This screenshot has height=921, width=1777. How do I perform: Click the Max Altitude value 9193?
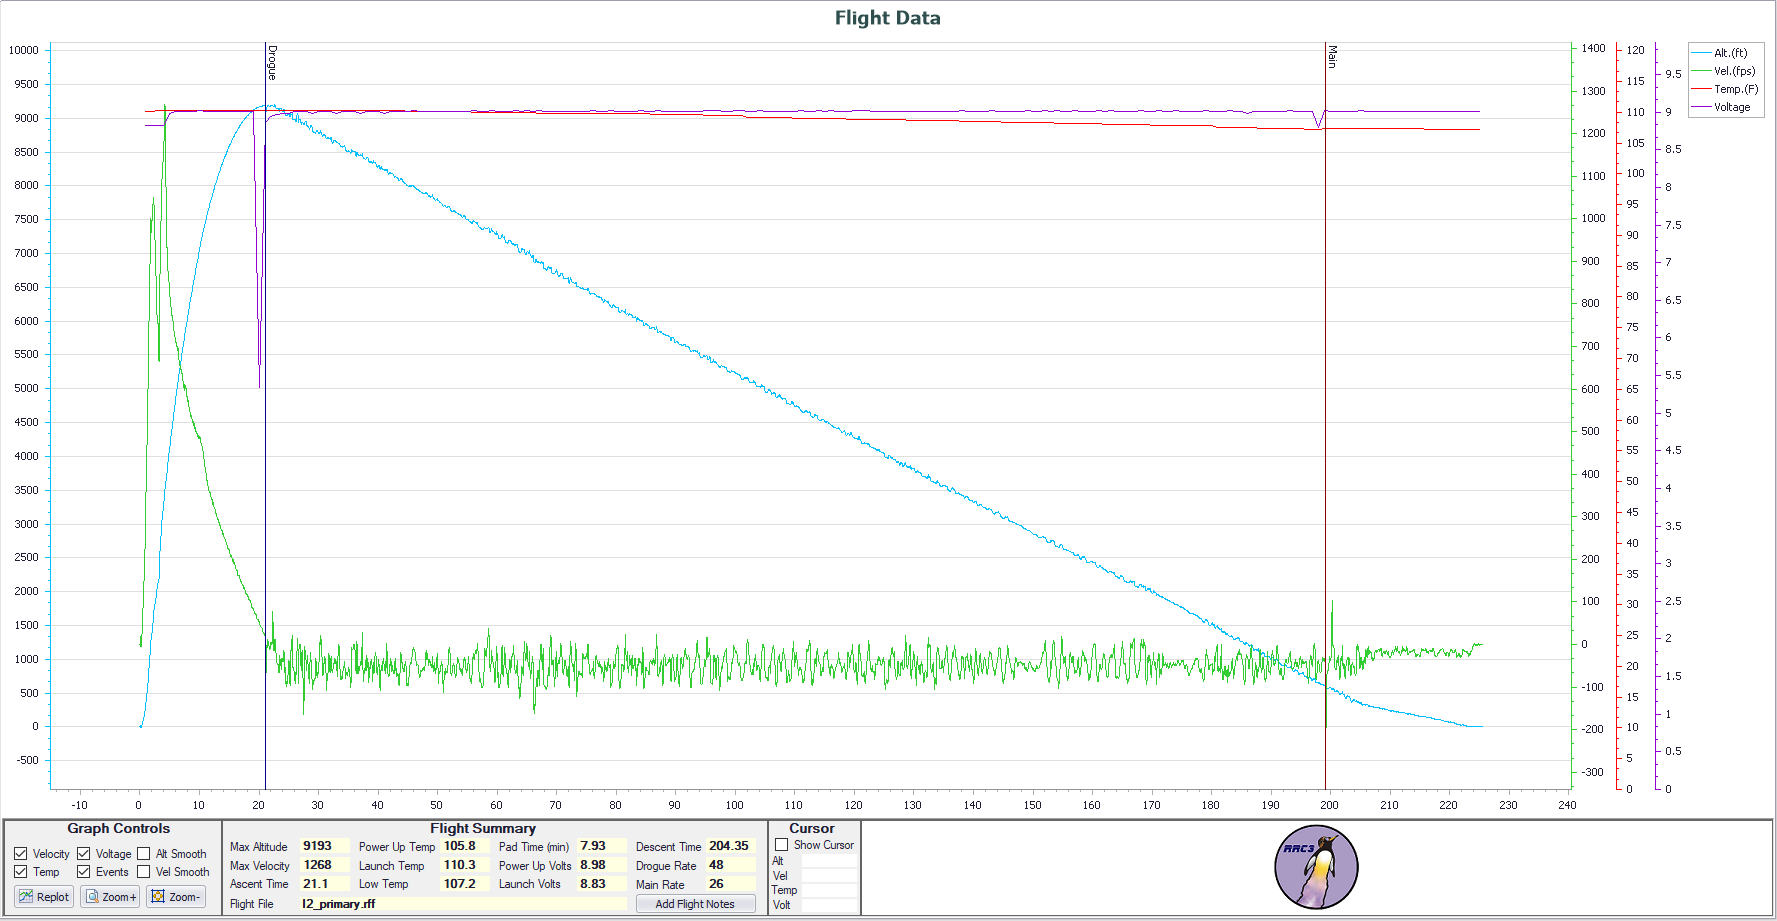click(324, 846)
